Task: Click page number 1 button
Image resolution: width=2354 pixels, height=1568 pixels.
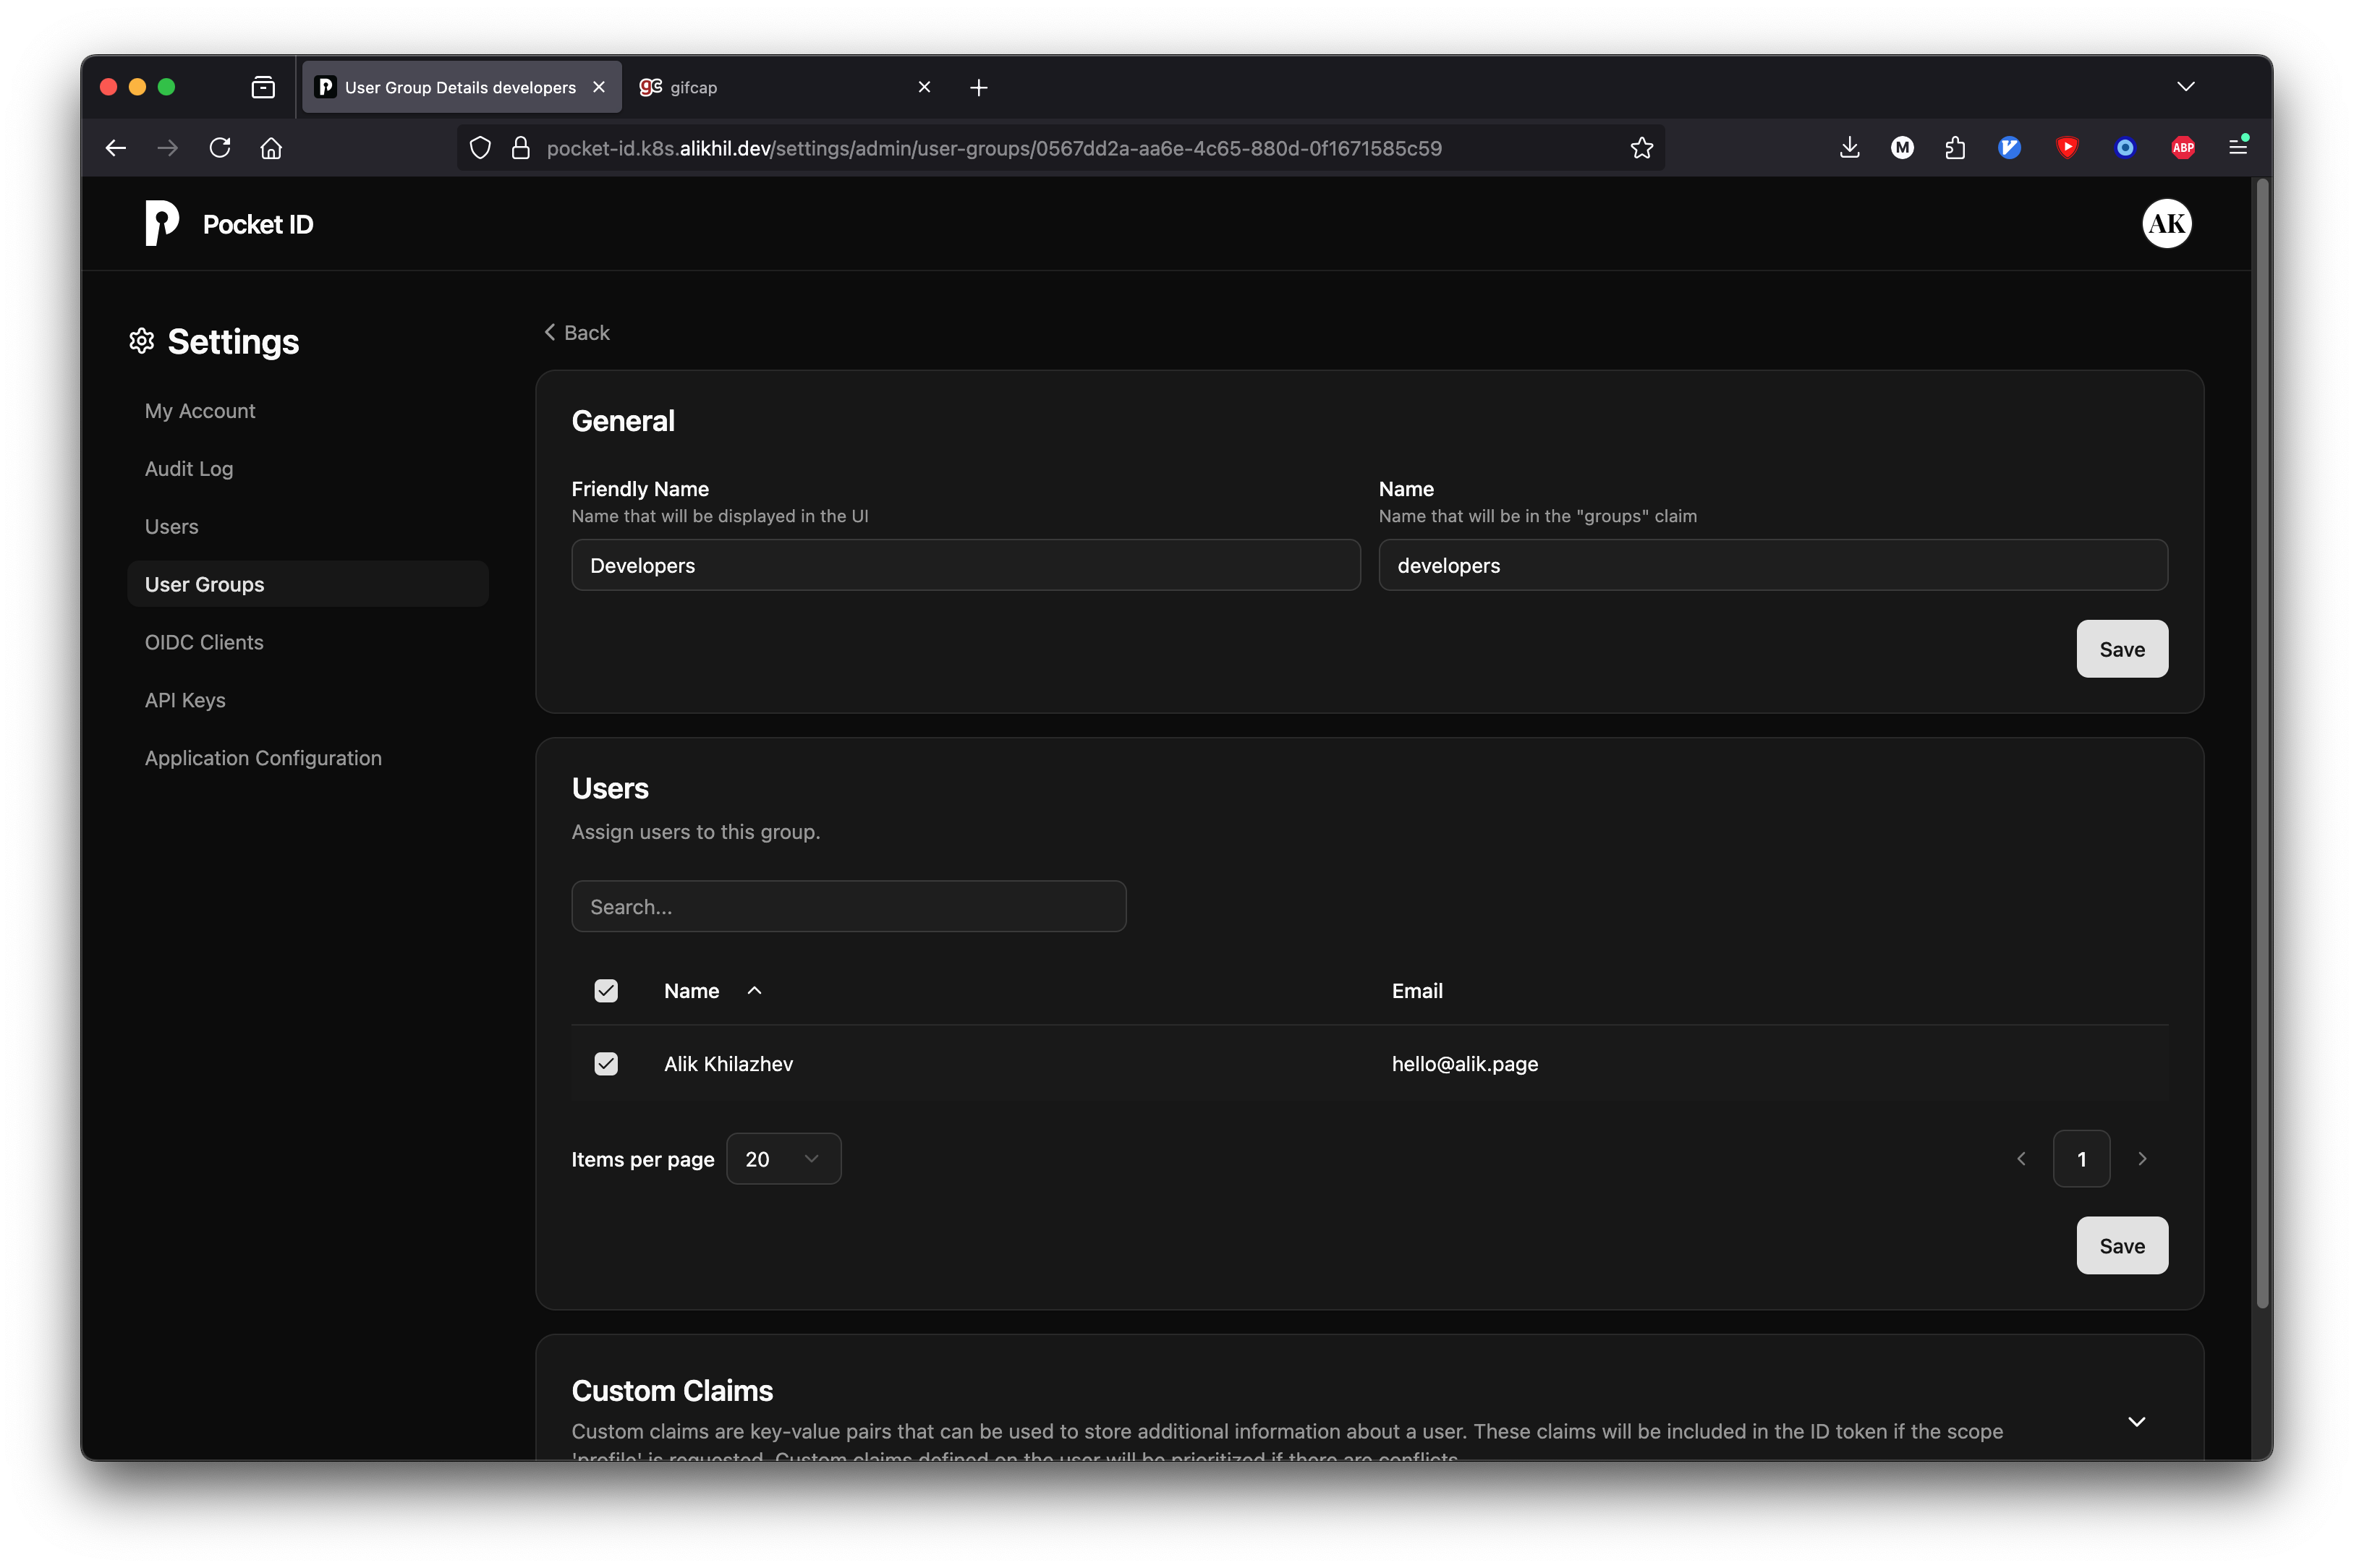Action: pos(2081,1158)
